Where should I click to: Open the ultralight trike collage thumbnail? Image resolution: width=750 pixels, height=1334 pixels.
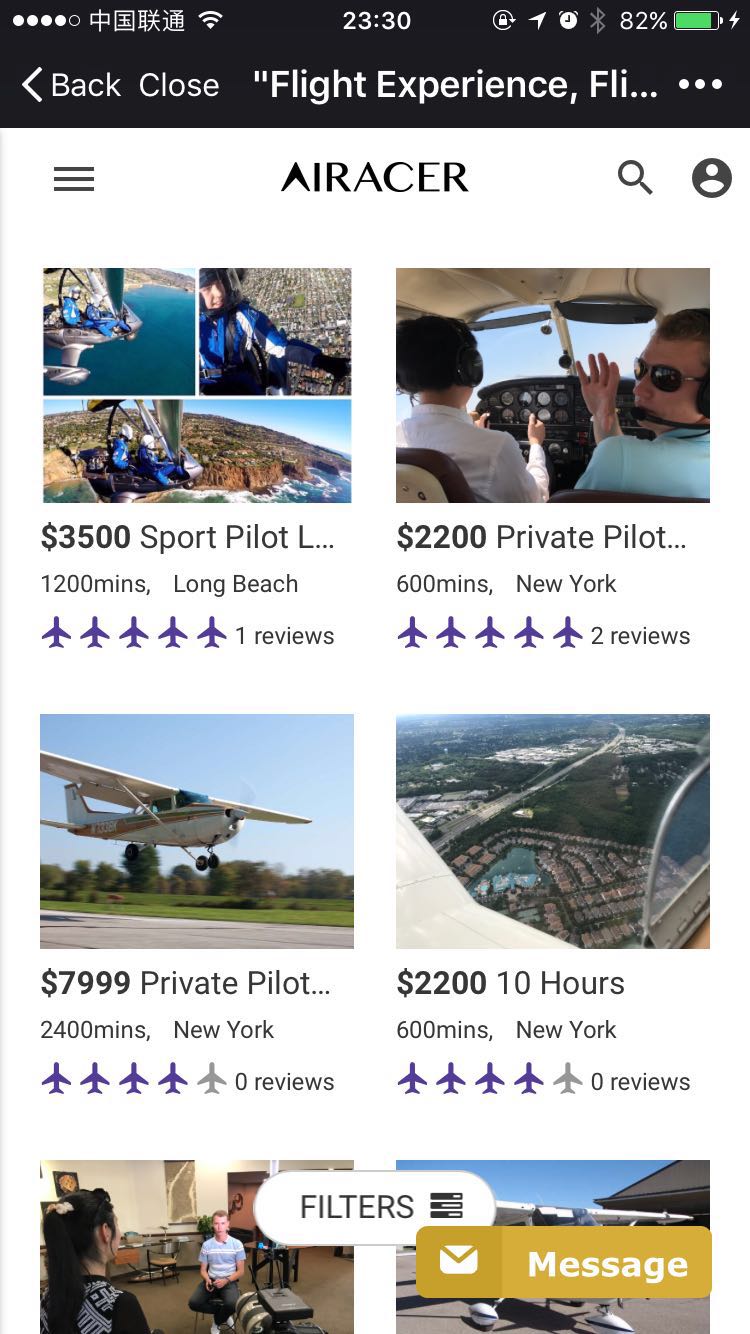pyautogui.click(x=197, y=385)
